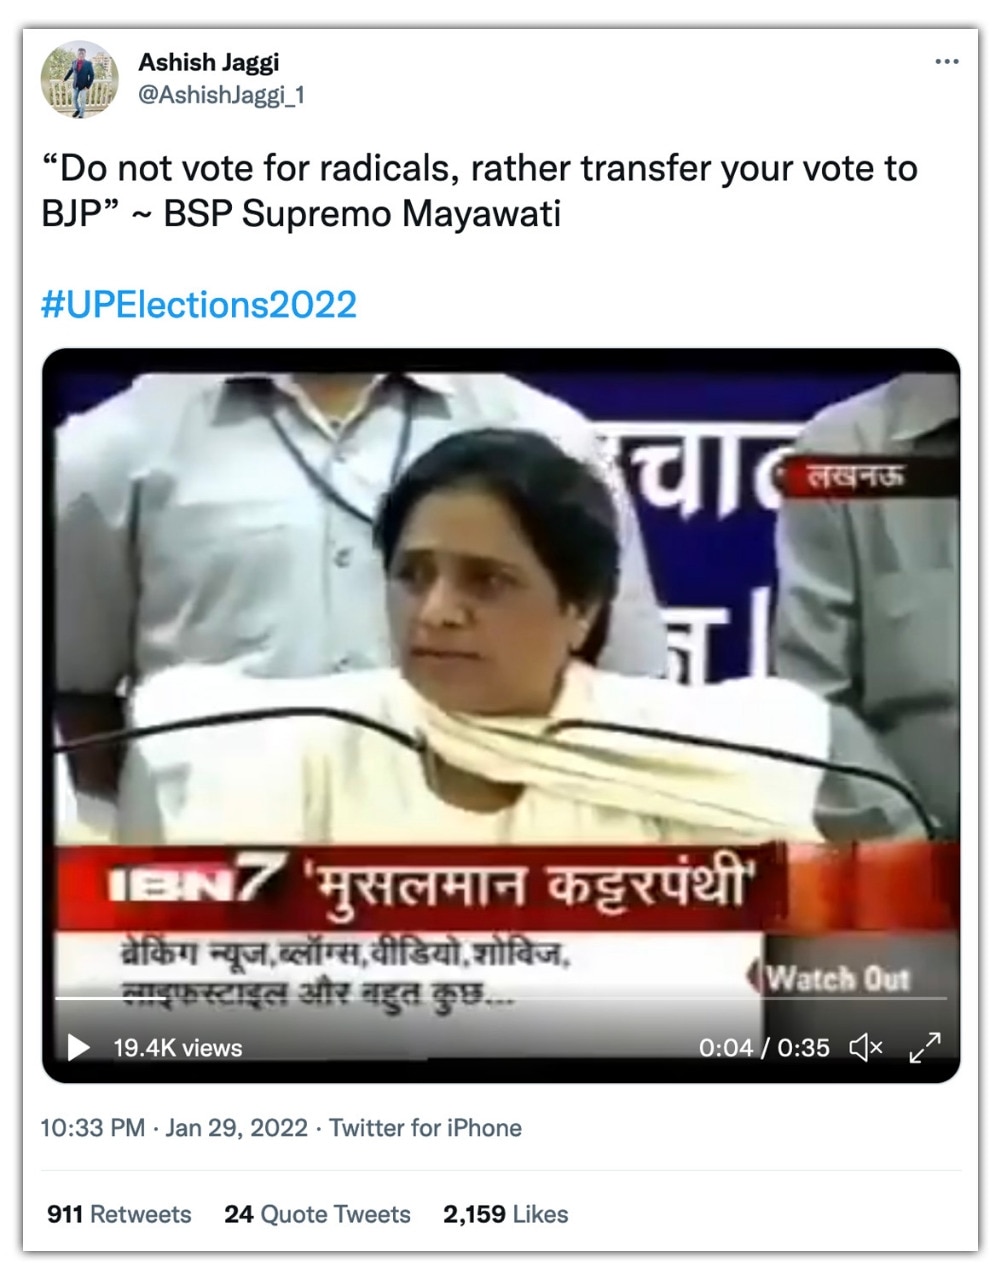Screen dimensions: 1001x1280
Task: Unmute the video using the speaker icon
Action: coord(866,1047)
